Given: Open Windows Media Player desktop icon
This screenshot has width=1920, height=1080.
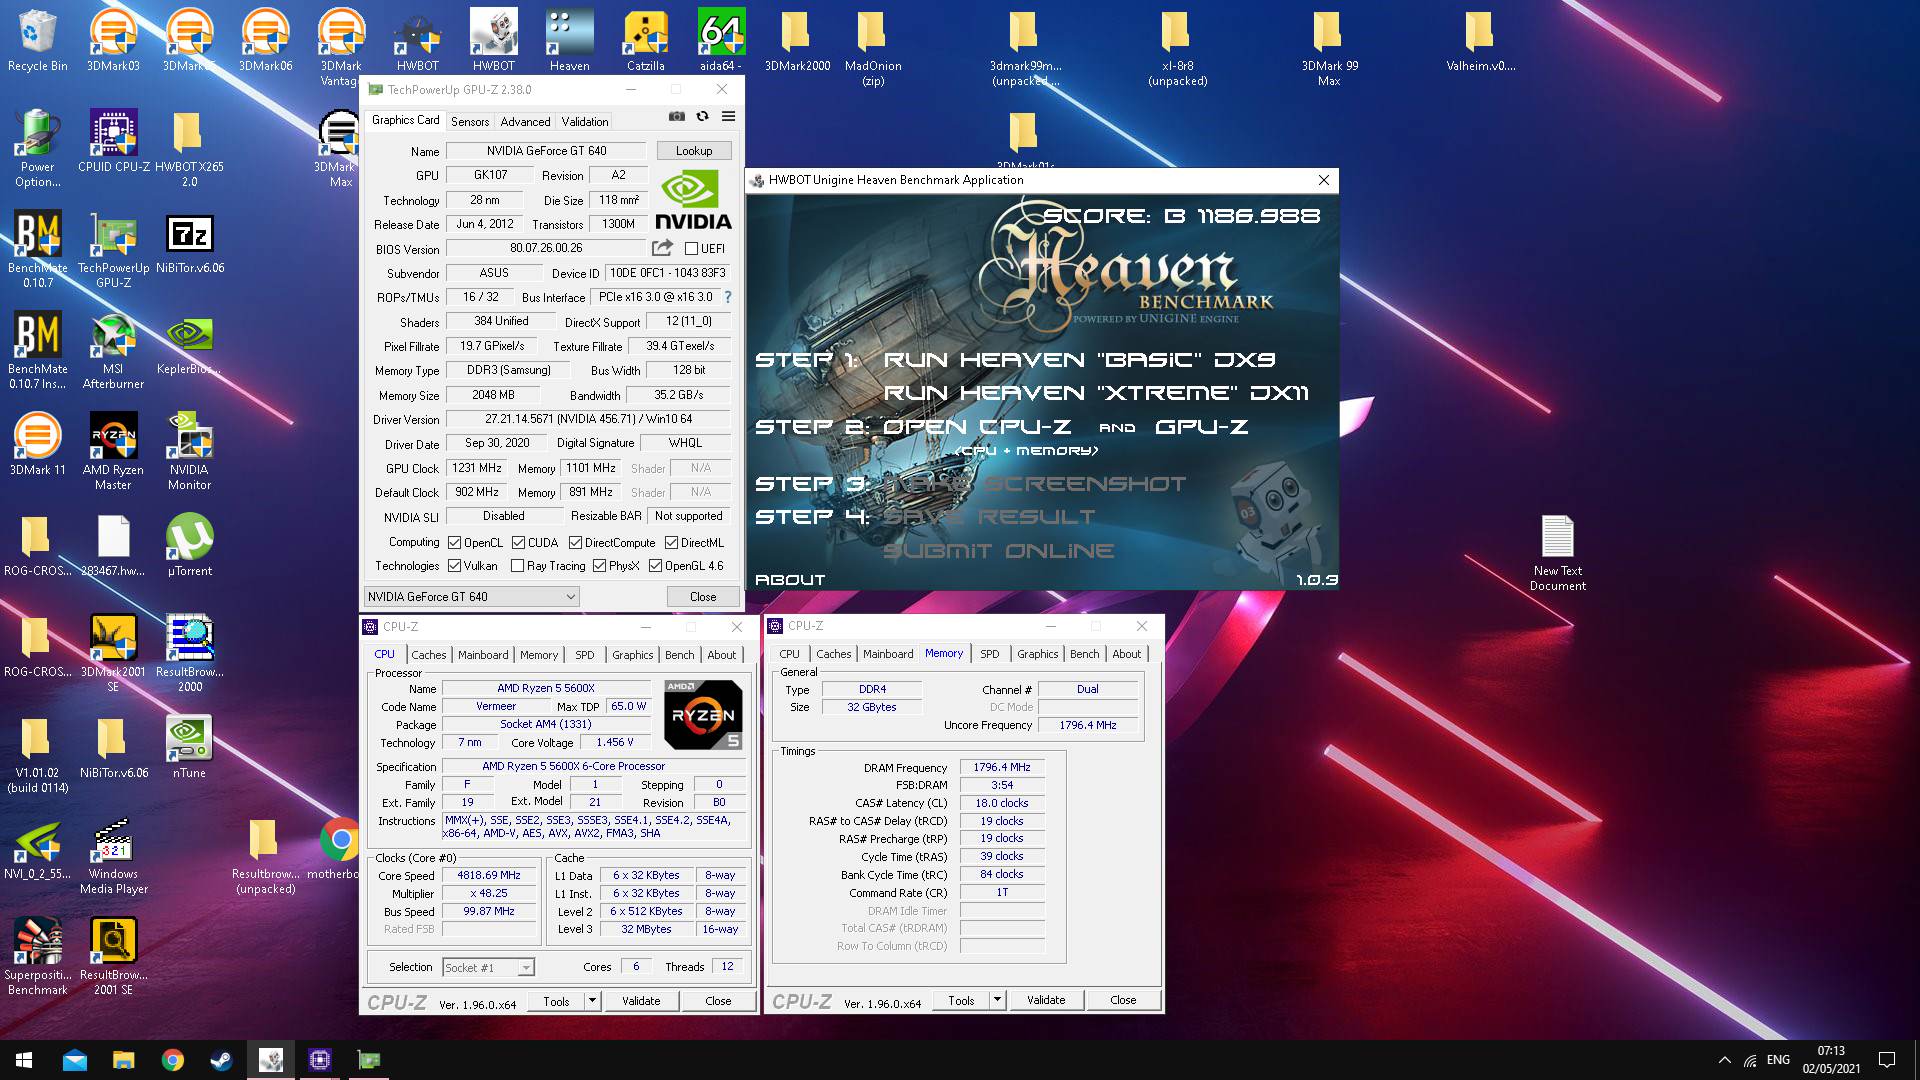Looking at the screenshot, I should pyautogui.click(x=114, y=856).
